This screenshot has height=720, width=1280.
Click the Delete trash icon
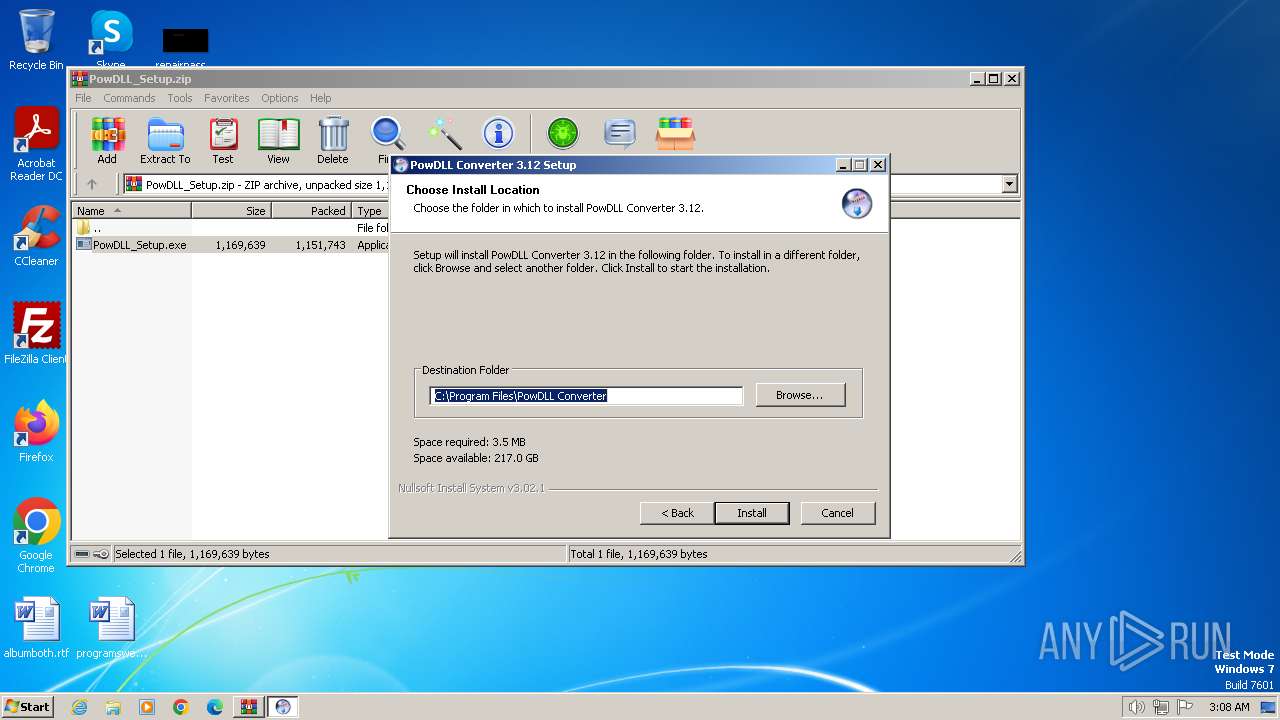click(333, 140)
